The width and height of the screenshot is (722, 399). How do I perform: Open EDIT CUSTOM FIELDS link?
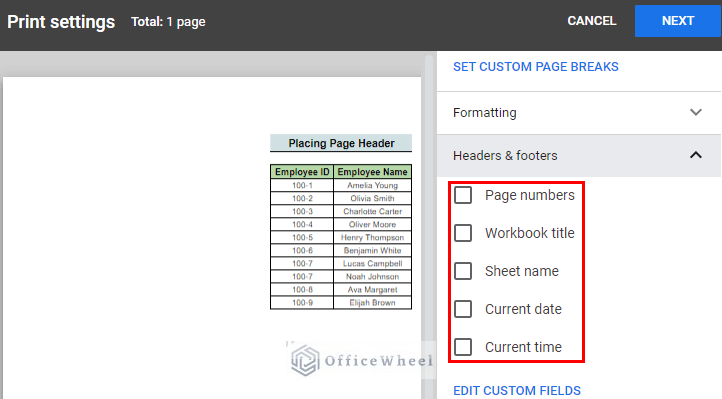(517, 390)
